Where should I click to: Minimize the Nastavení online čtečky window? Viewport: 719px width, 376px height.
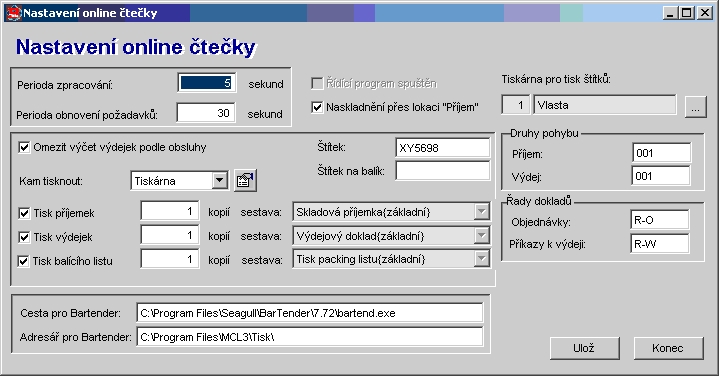pos(670,13)
